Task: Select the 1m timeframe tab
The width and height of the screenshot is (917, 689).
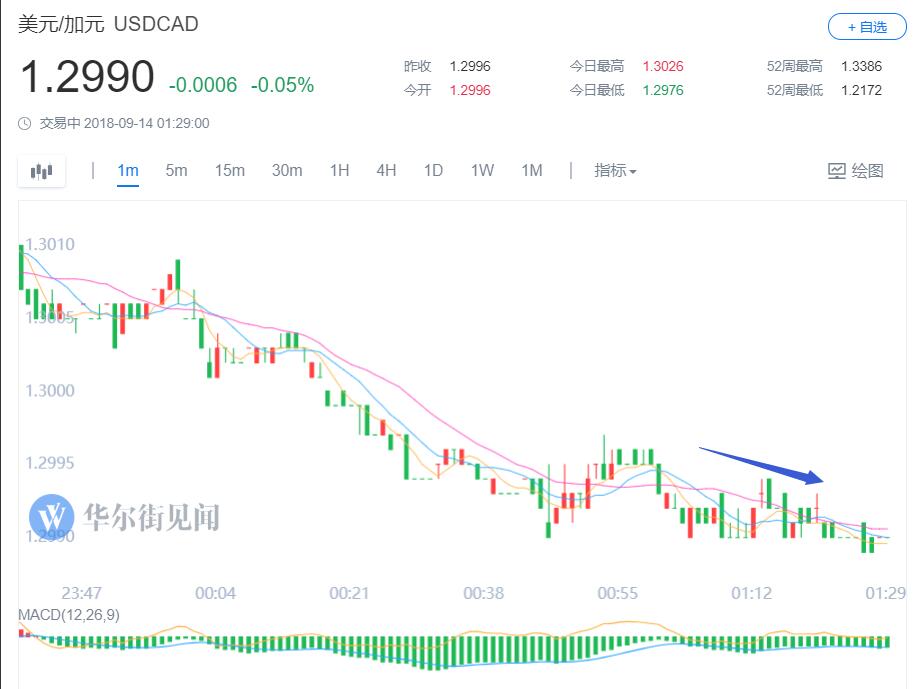Action: pyautogui.click(x=128, y=170)
